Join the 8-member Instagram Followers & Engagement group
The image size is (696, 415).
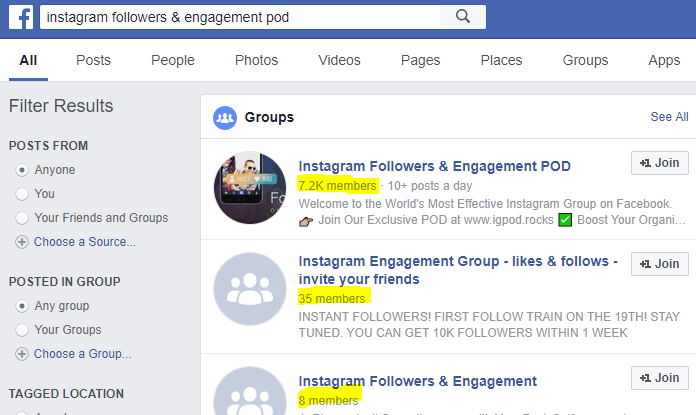pyautogui.click(x=660, y=378)
